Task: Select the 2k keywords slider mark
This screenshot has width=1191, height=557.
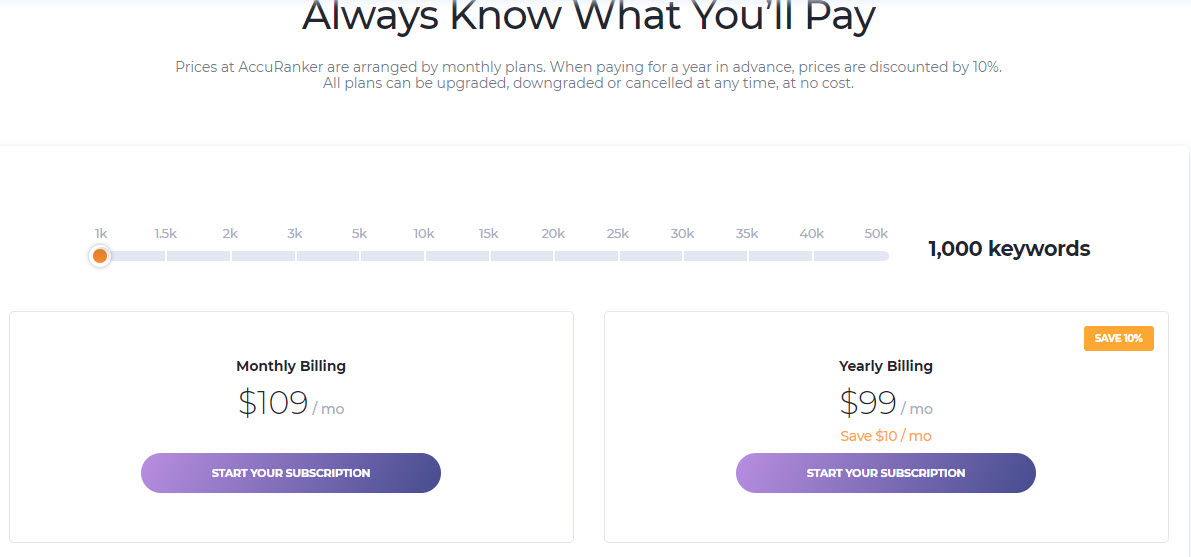Action: (230, 234)
